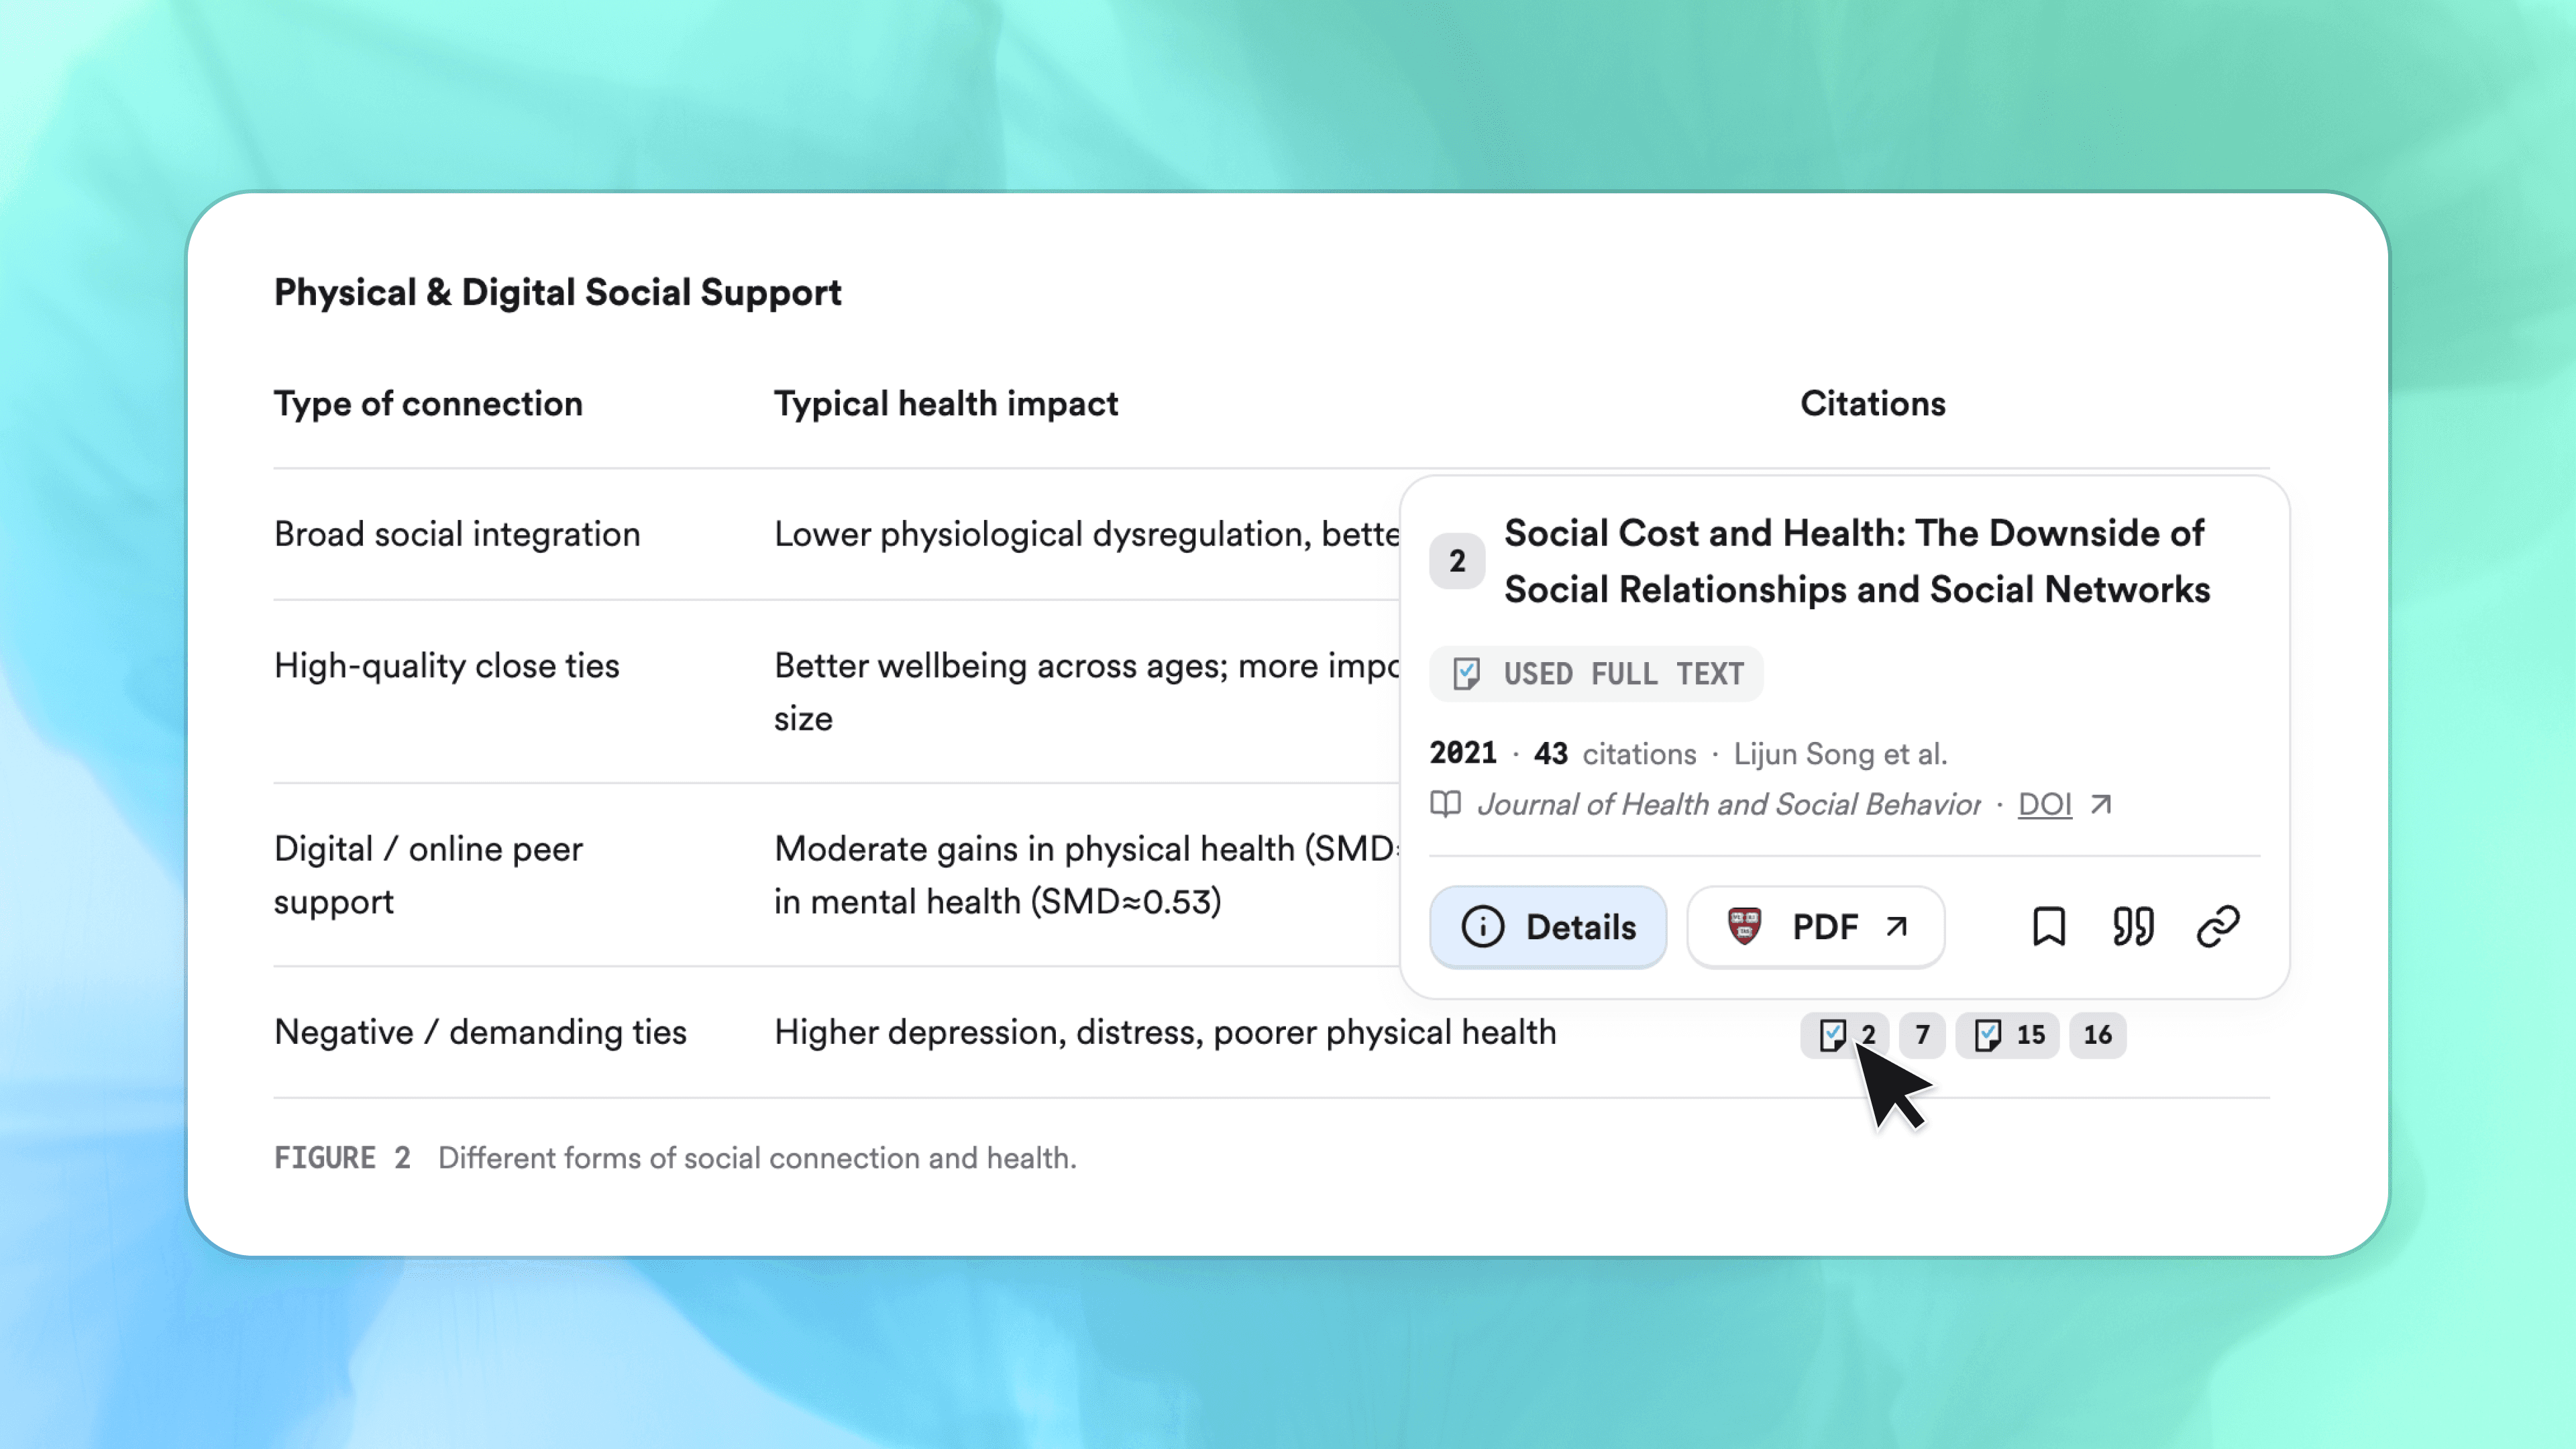Click full-text checkmark icon on citation 2

1832,1034
